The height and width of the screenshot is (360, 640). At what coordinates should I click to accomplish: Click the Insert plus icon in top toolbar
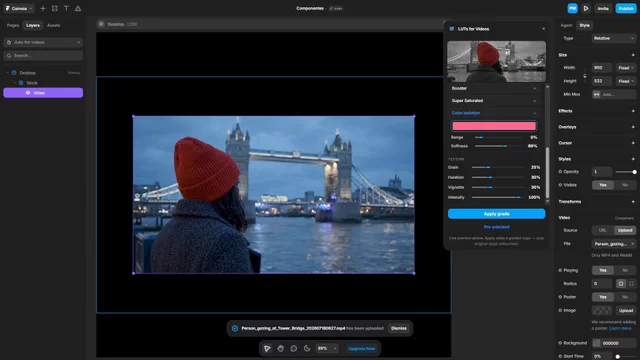[43, 8]
